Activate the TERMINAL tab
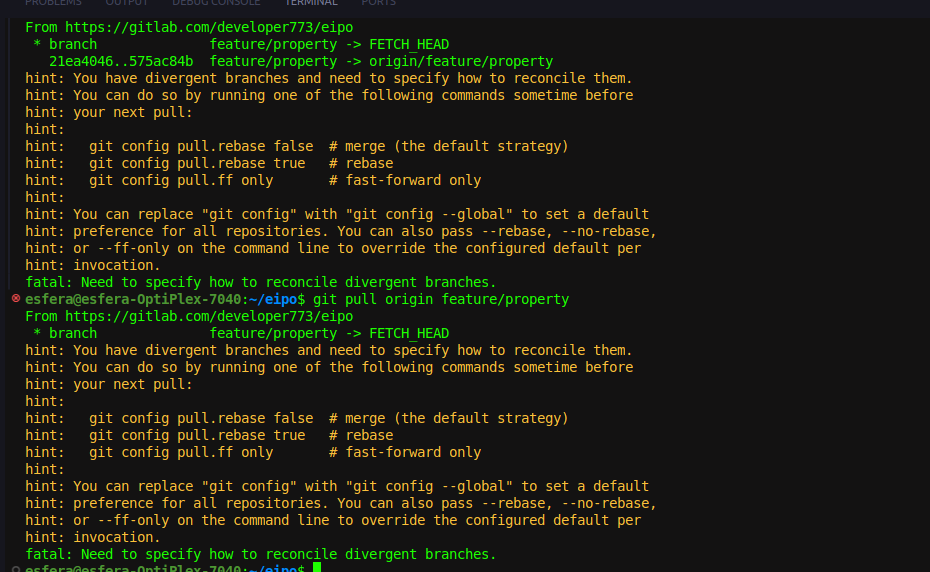The width and height of the screenshot is (930, 572). (311, 3)
